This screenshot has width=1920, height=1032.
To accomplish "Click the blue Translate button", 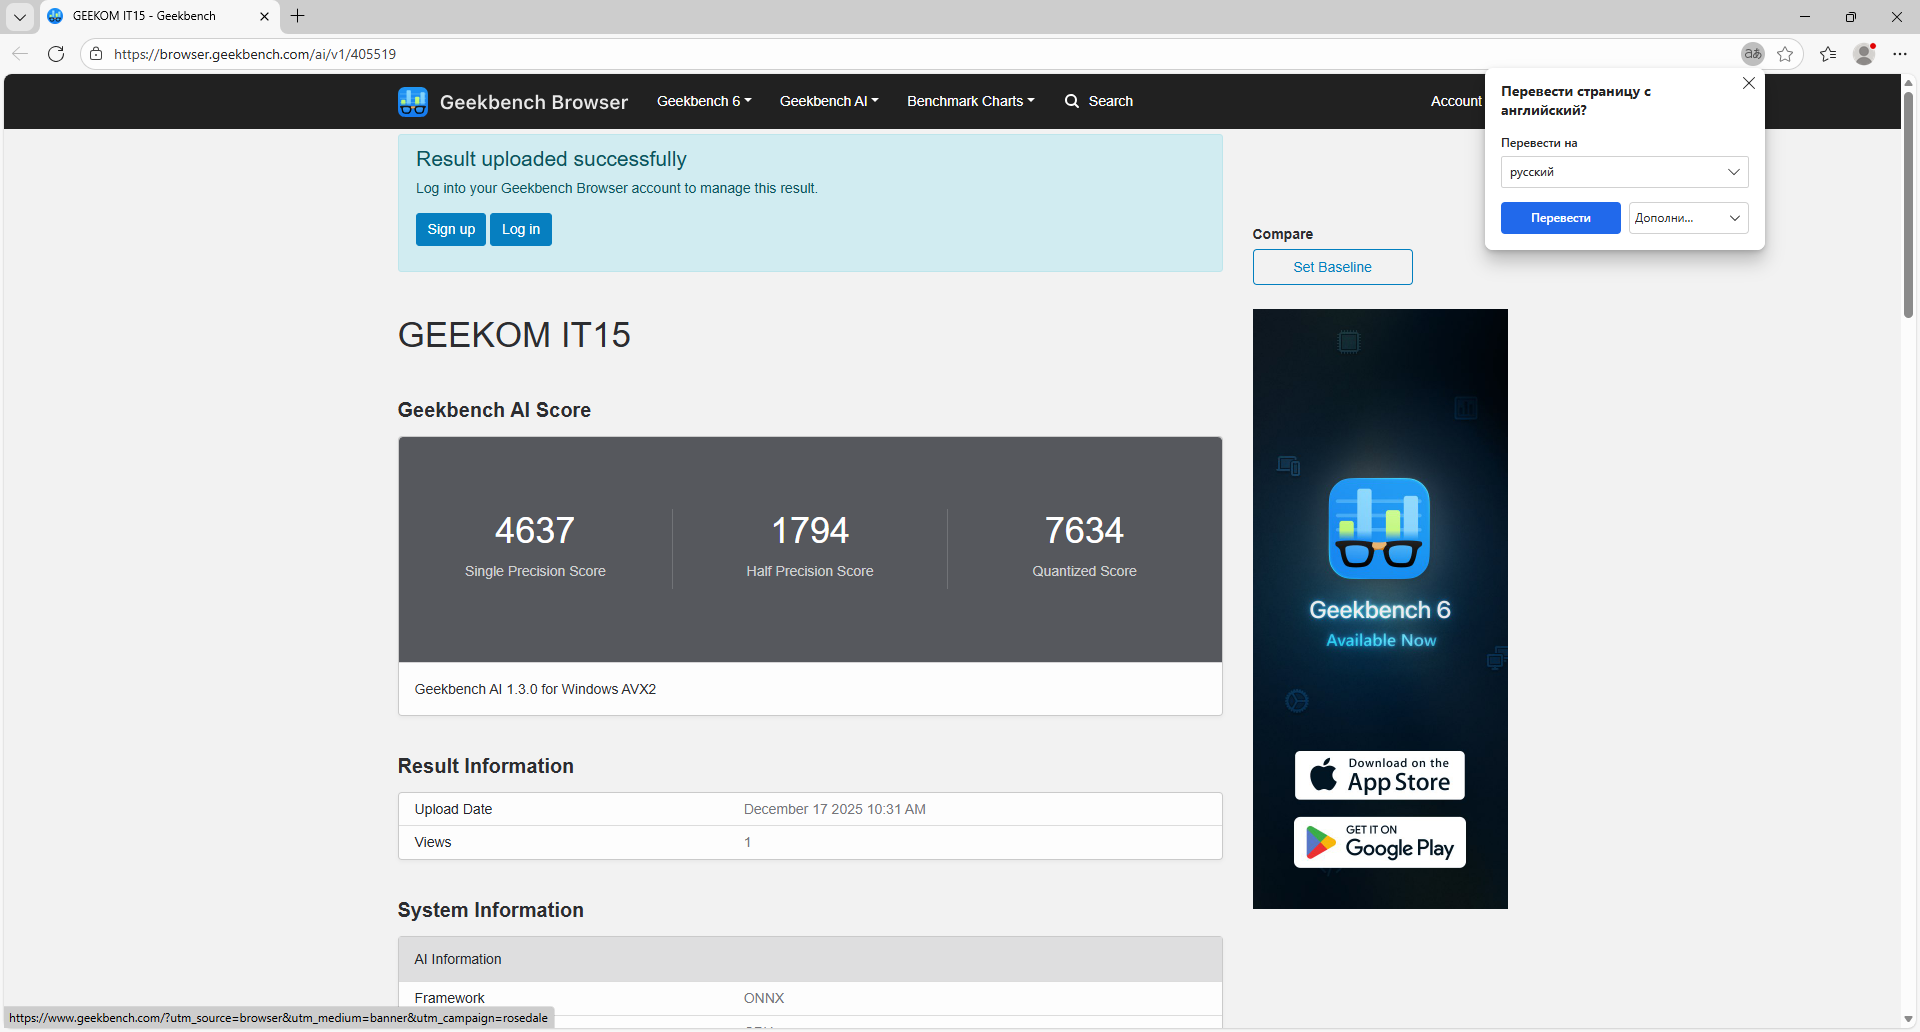I will click(1560, 218).
